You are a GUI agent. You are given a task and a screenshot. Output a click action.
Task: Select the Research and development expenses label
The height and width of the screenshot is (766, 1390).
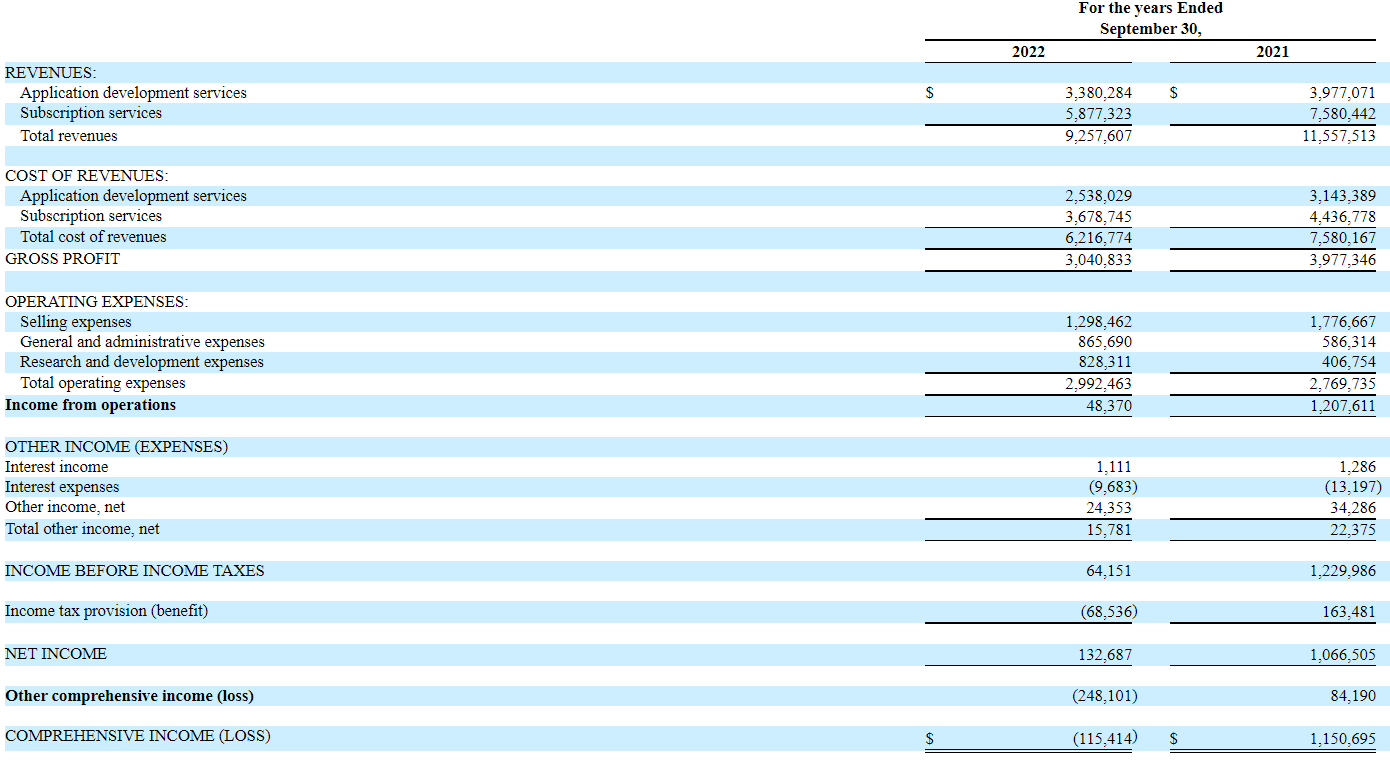tap(142, 362)
